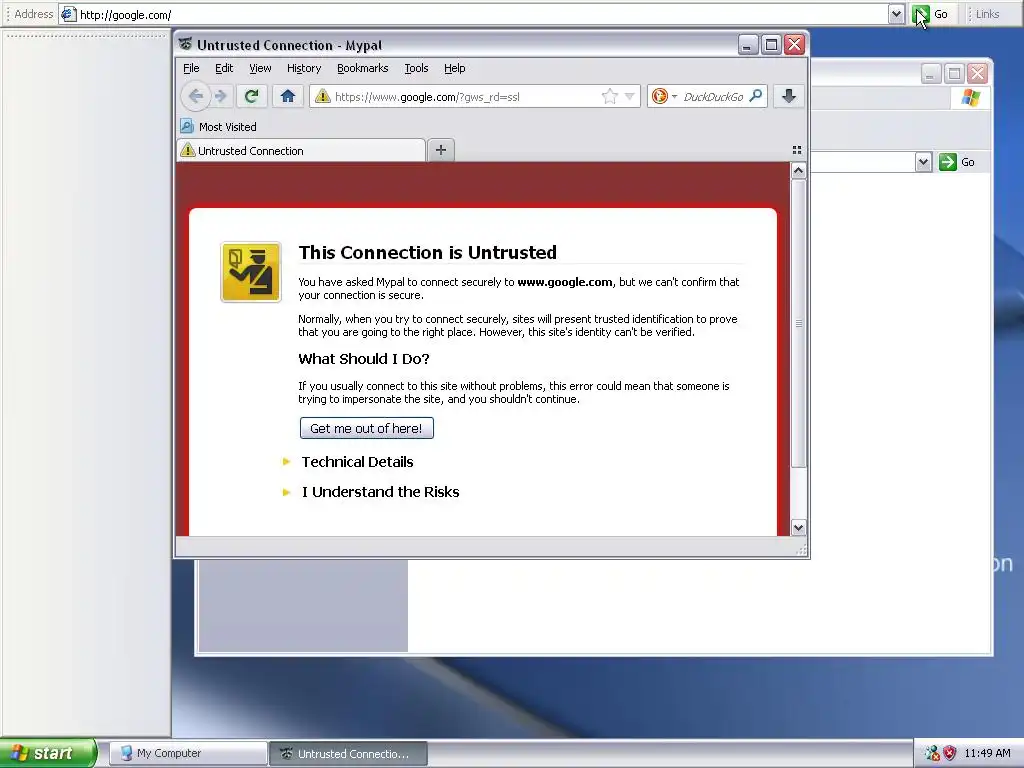Image resolution: width=1024 pixels, height=768 pixels.
Task: Click Untrusted Connection taskbar button
Action: 348,753
